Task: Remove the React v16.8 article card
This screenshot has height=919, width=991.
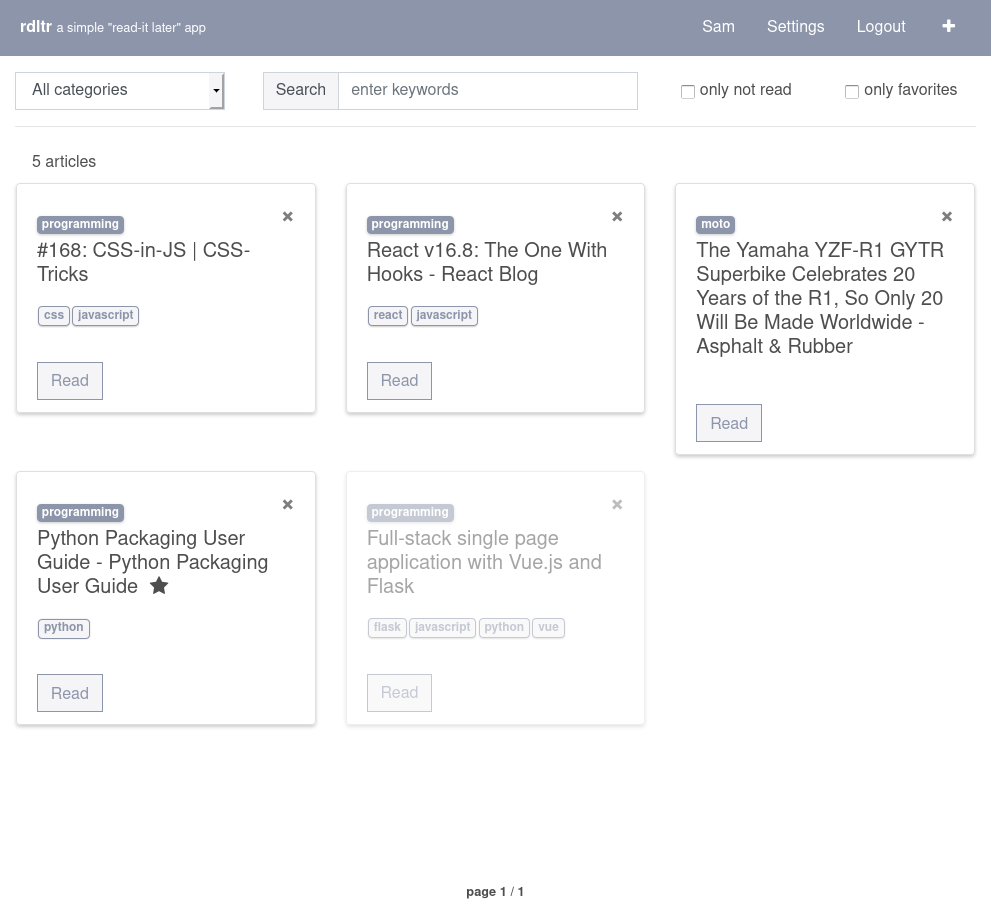Action: pos(617,216)
